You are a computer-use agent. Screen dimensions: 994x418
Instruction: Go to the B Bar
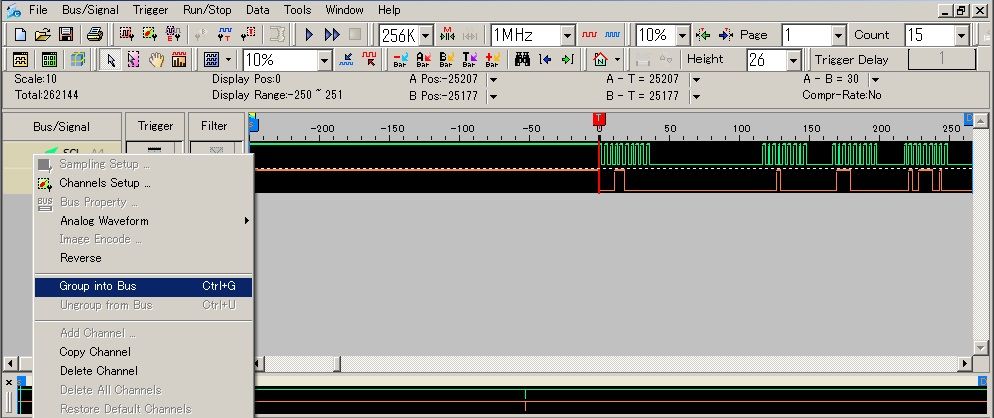pos(446,60)
